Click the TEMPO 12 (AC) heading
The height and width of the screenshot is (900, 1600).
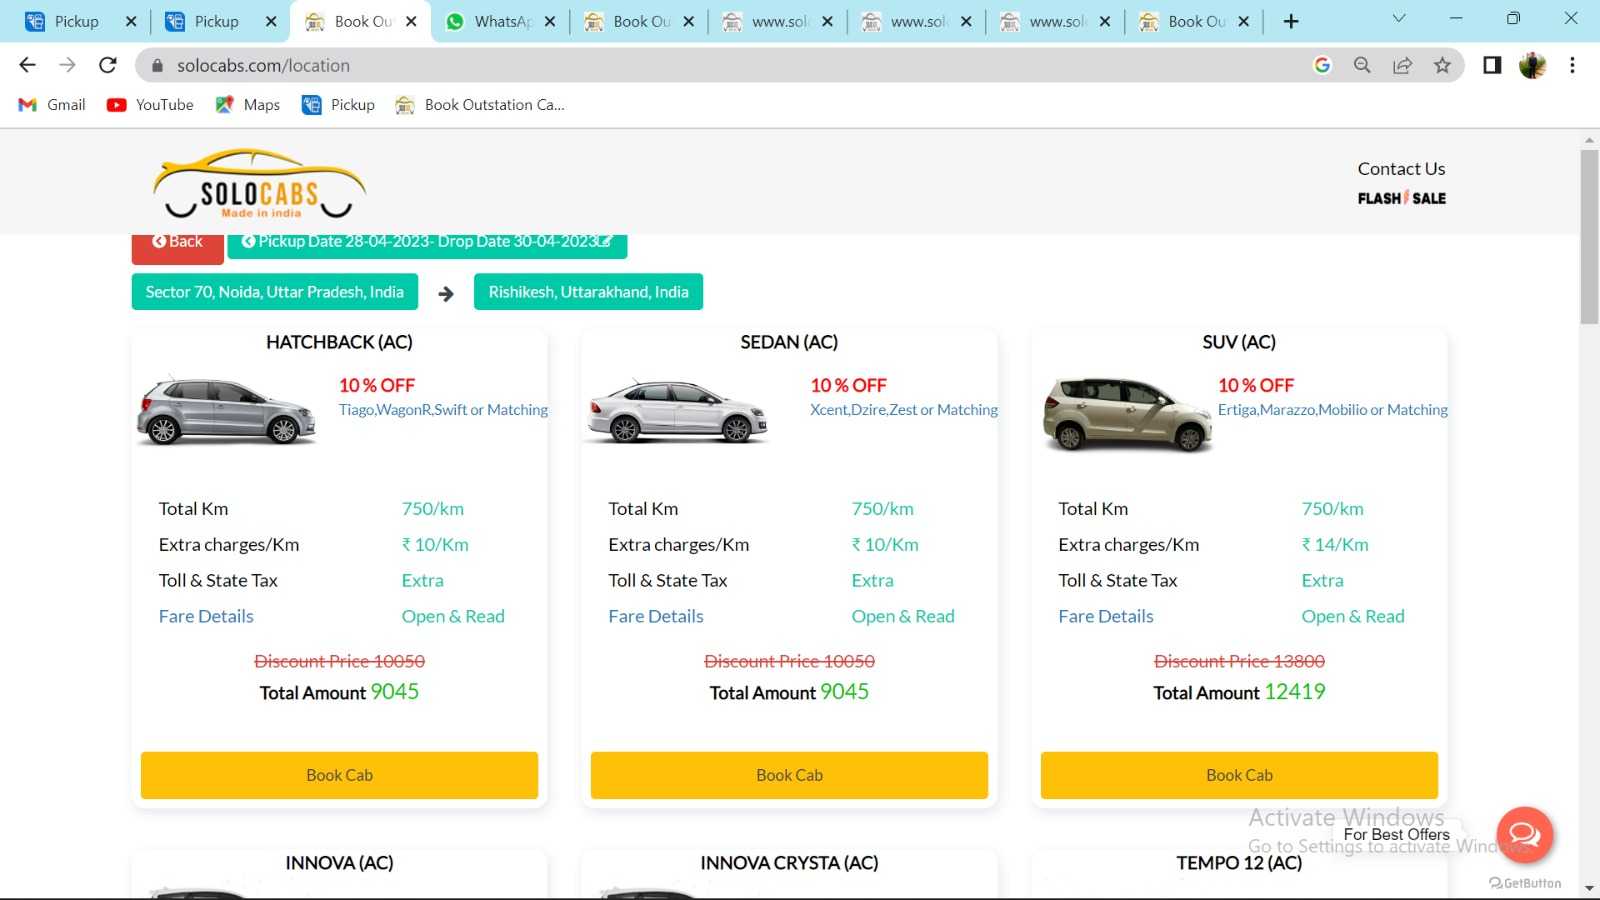[x=1239, y=863]
